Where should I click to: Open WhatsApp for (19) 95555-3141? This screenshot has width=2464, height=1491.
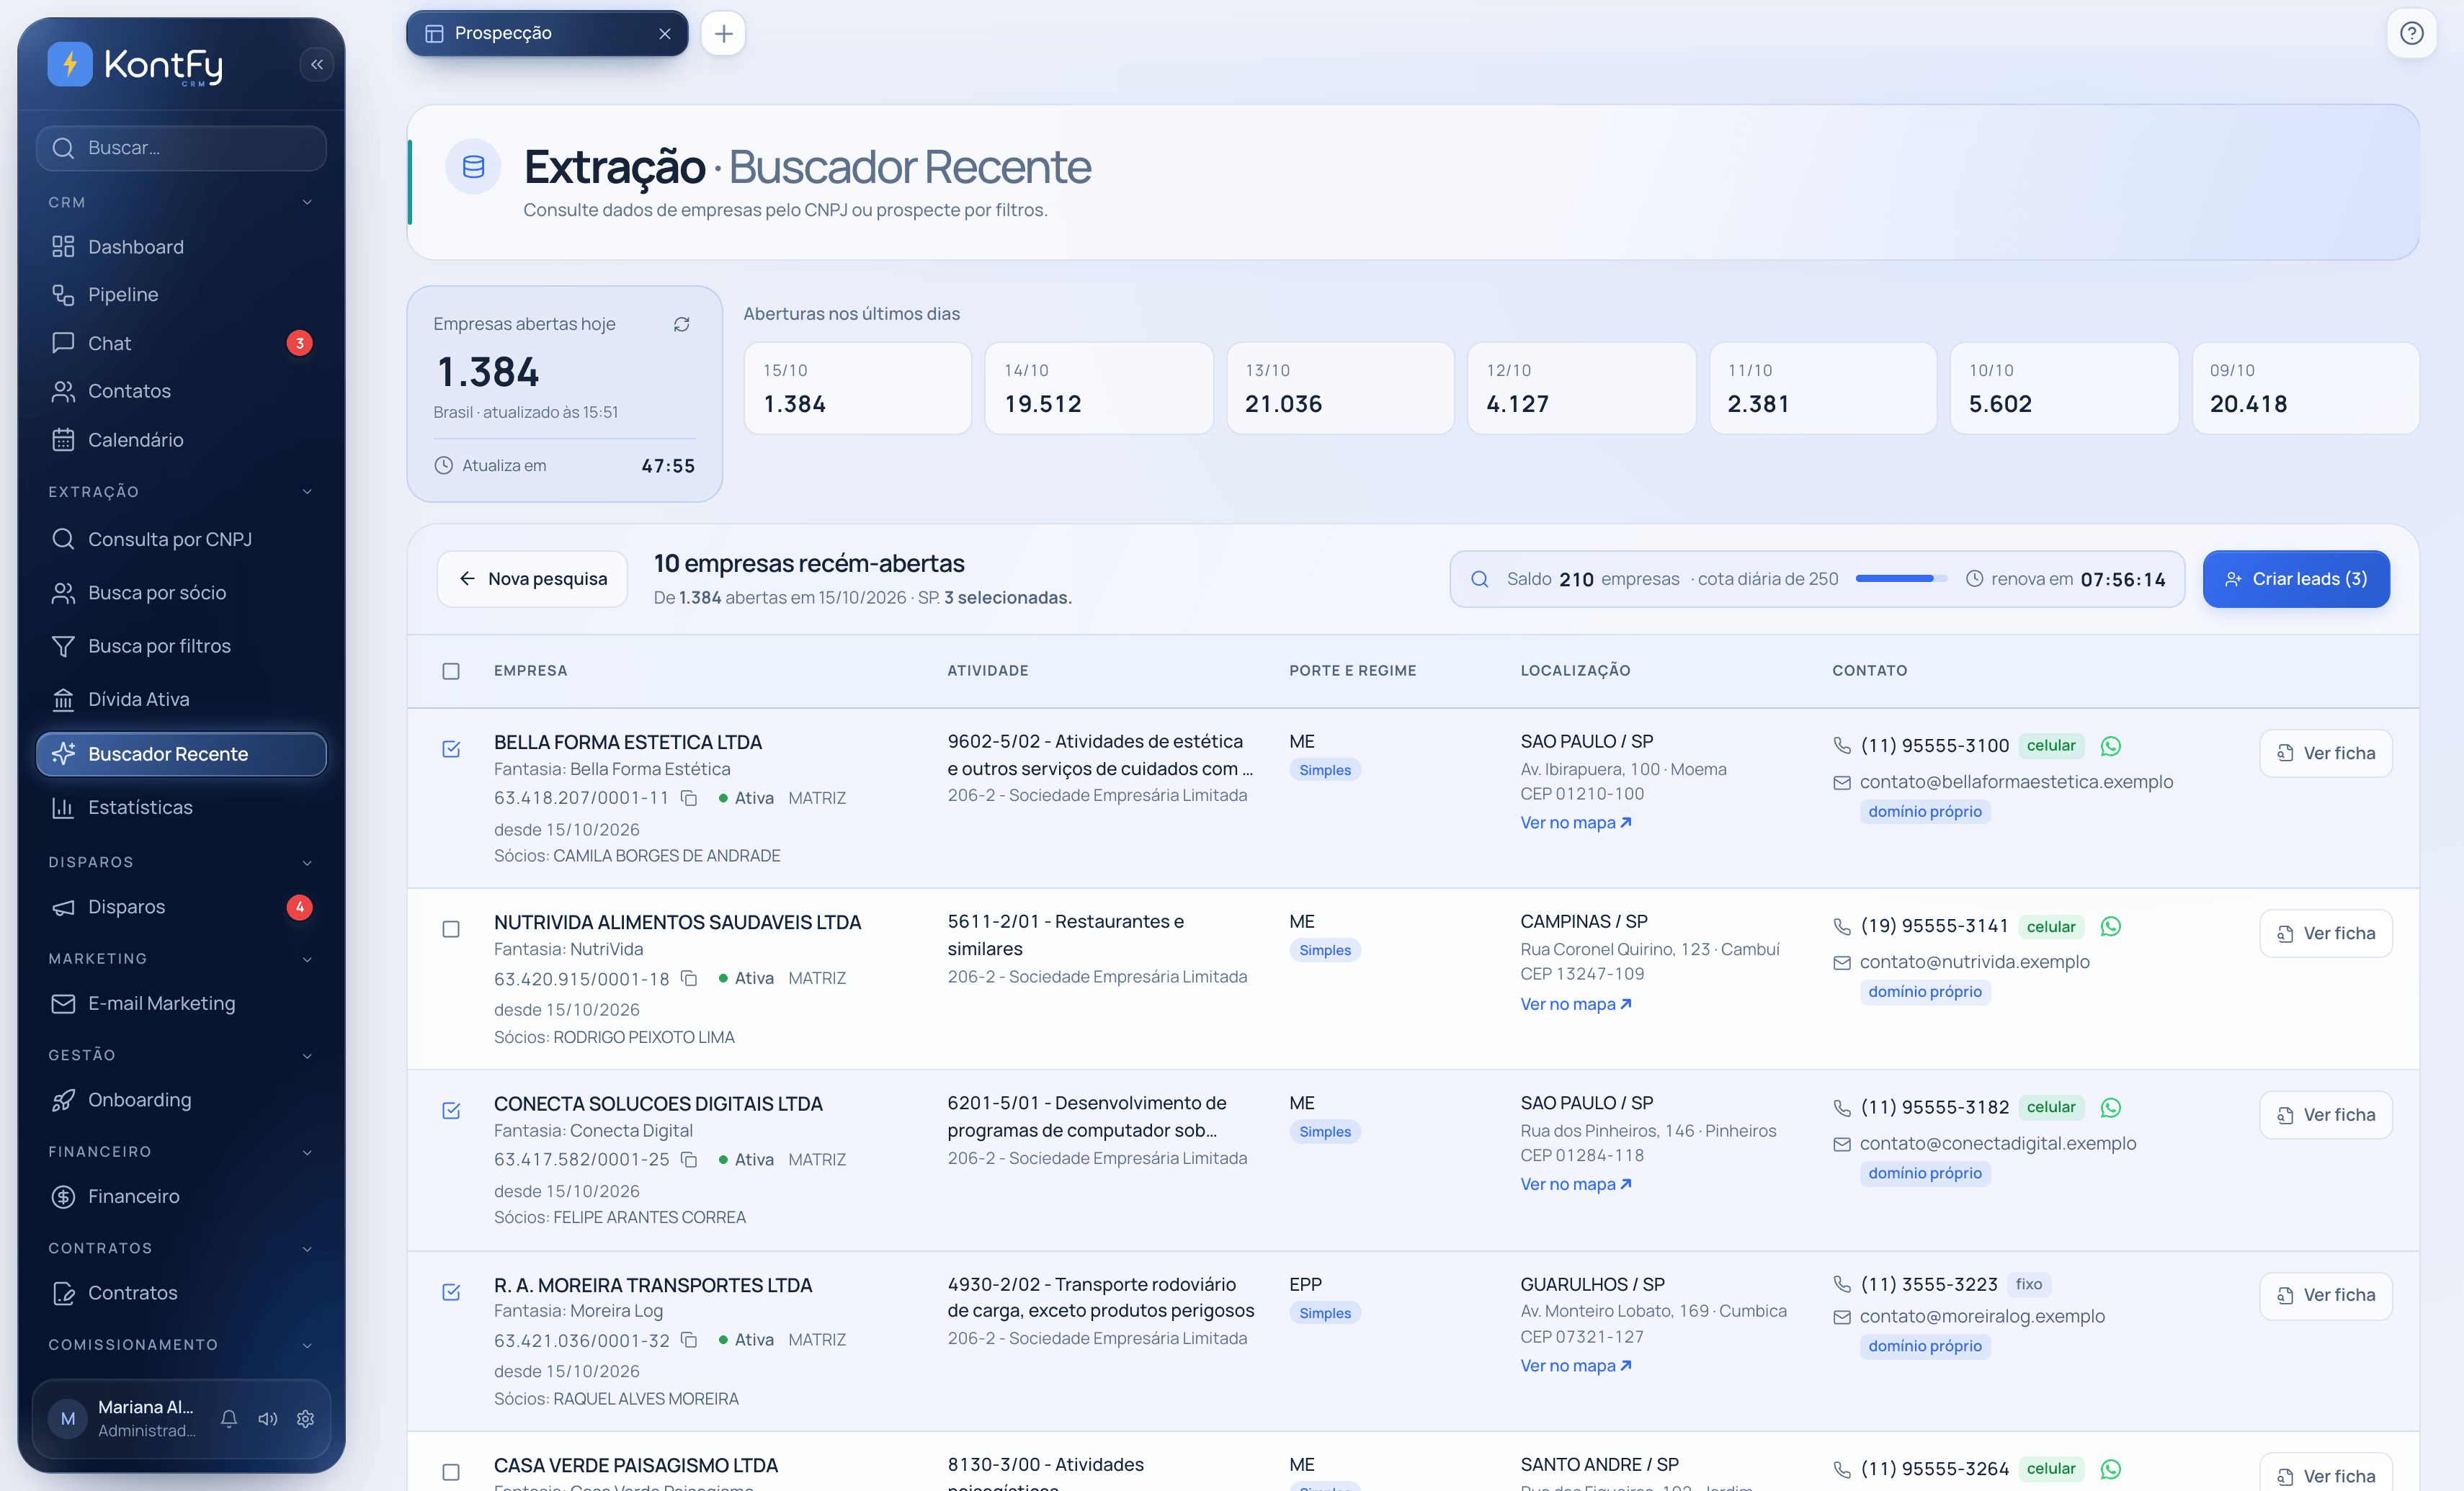pyautogui.click(x=2110, y=926)
